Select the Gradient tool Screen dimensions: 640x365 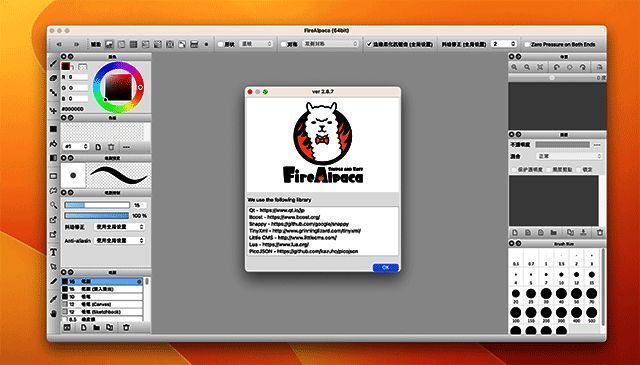(53, 158)
